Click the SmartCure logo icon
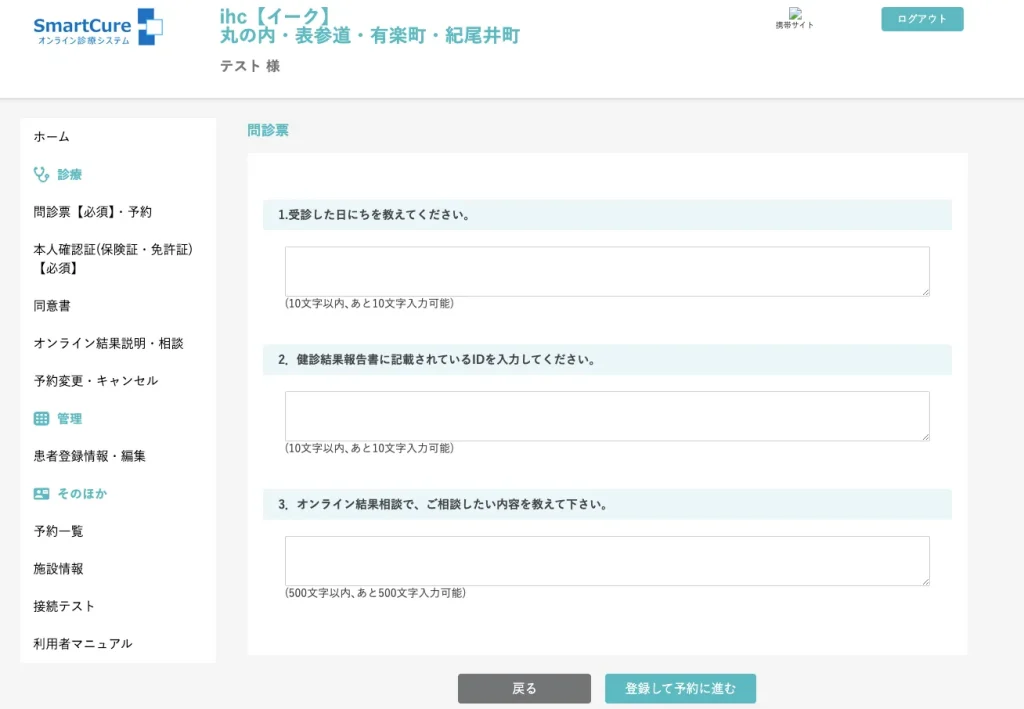Image resolution: width=1024 pixels, height=709 pixels. (x=149, y=26)
